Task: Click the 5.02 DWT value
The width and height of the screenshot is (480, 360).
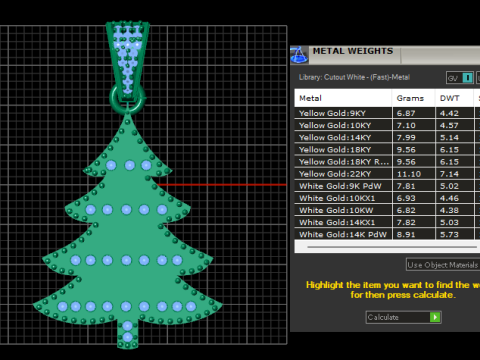Action: pyautogui.click(x=449, y=186)
